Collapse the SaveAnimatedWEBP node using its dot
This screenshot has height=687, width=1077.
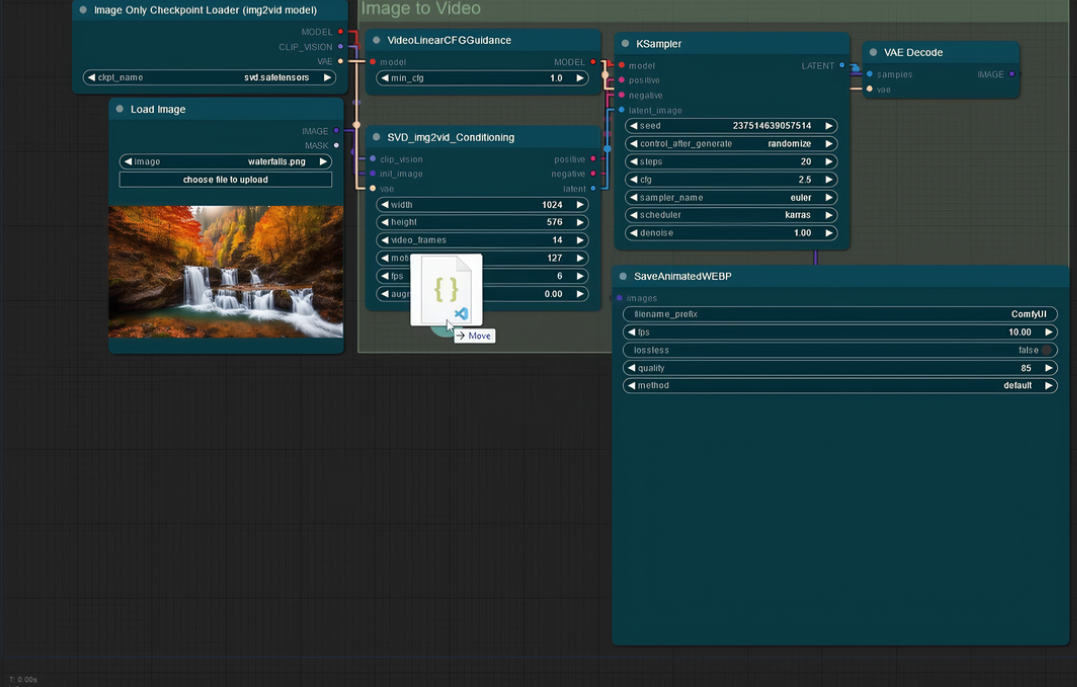pos(623,276)
